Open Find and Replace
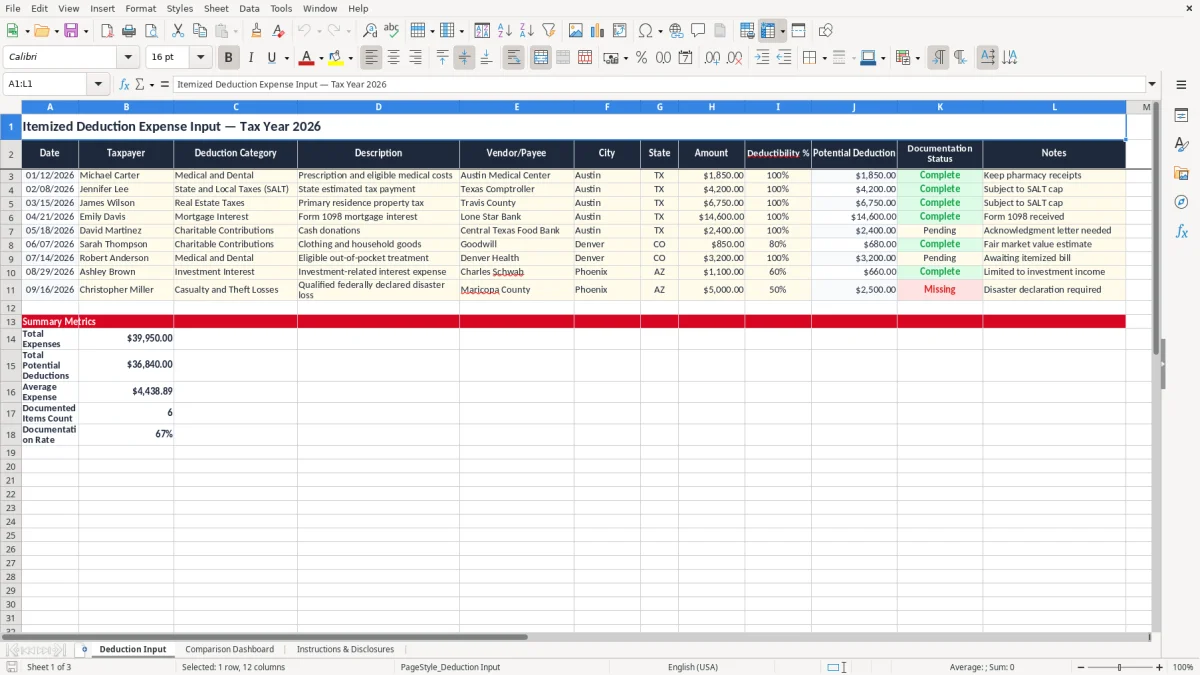This screenshot has width=1200, height=675. click(x=370, y=31)
